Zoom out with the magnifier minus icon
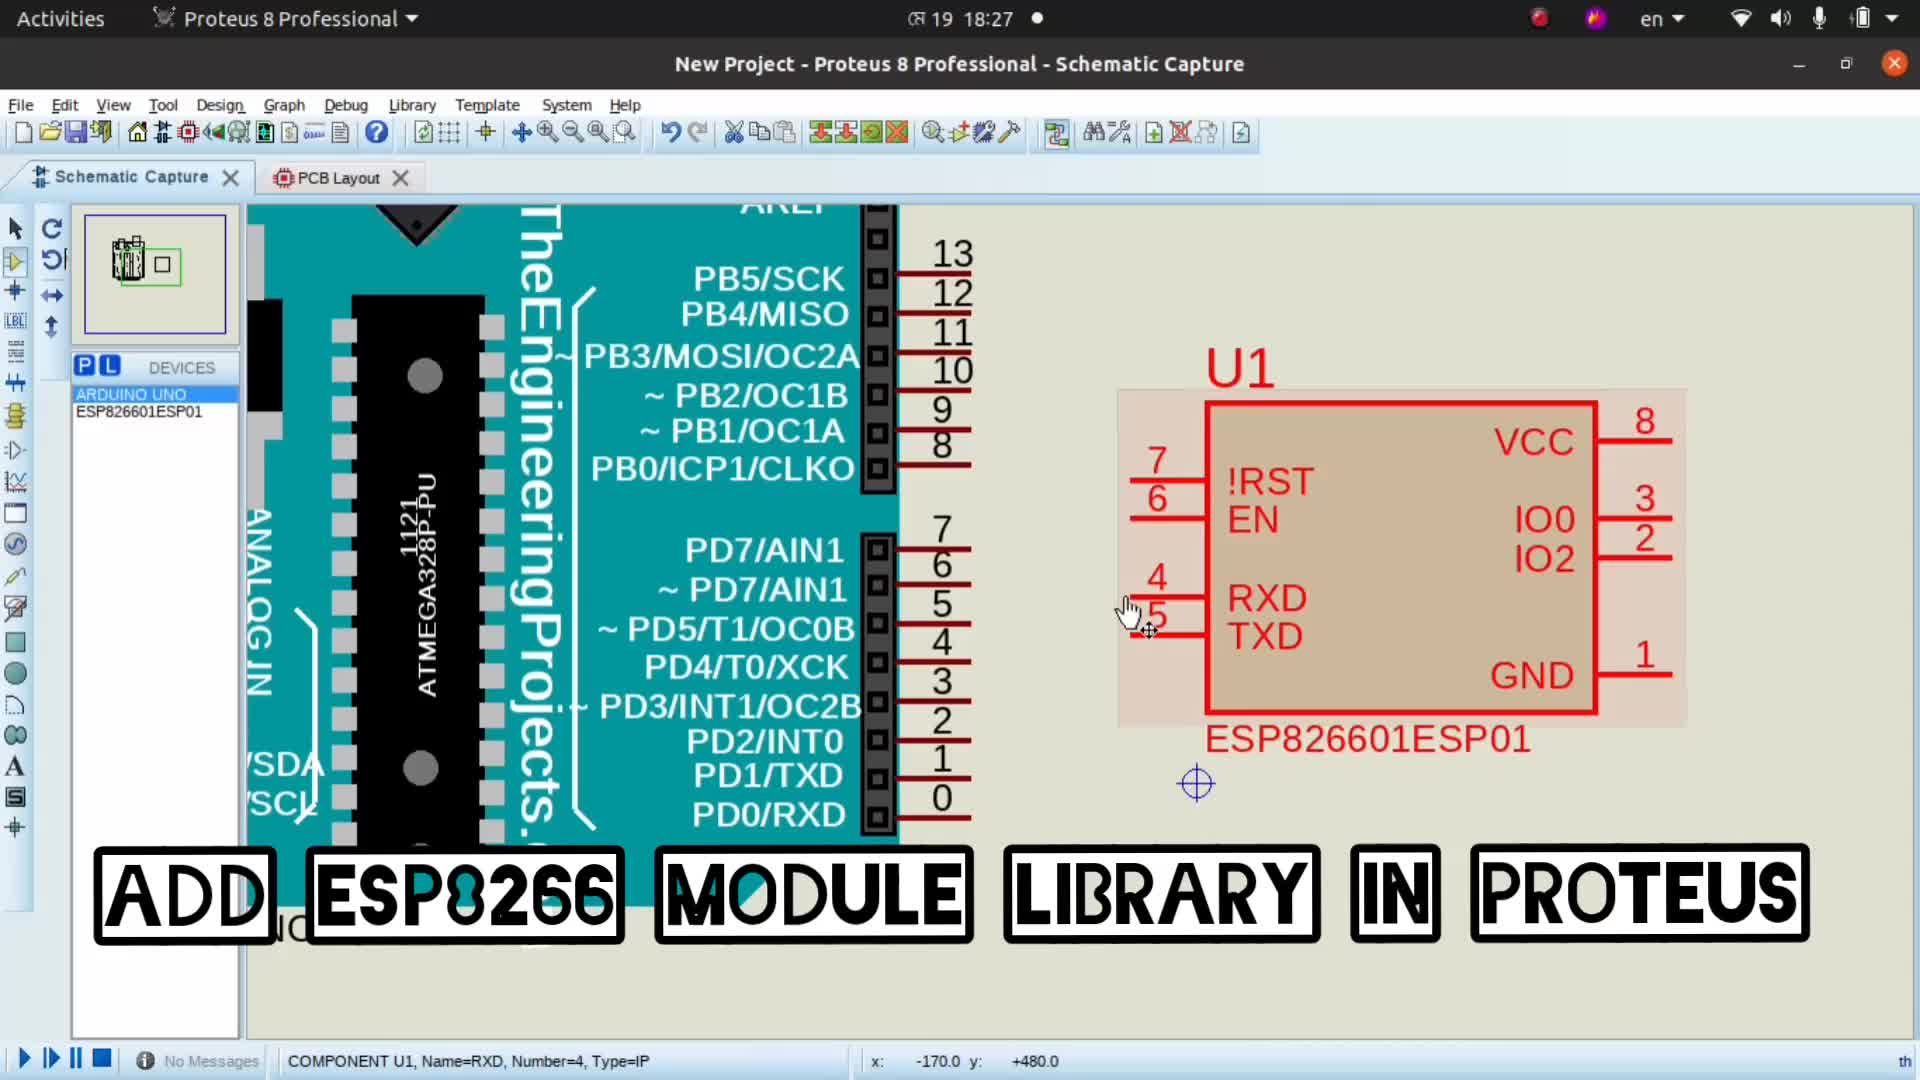The height and width of the screenshot is (1080, 1920). [x=573, y=132]
